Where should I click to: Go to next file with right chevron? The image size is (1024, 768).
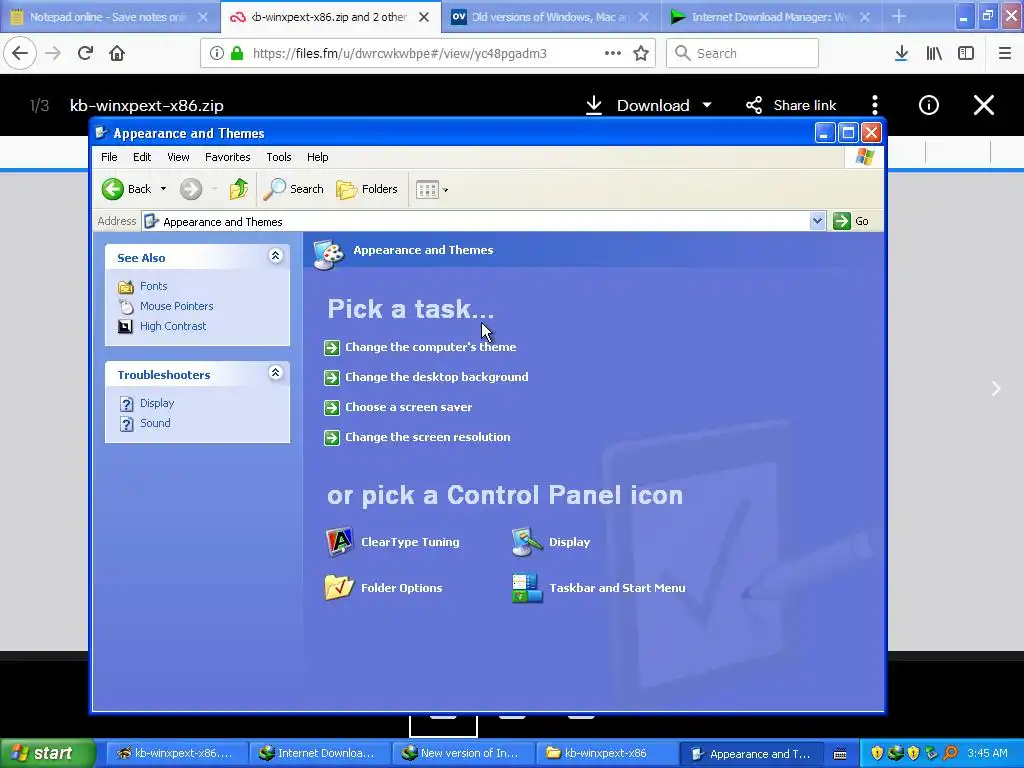click(995, 389)
